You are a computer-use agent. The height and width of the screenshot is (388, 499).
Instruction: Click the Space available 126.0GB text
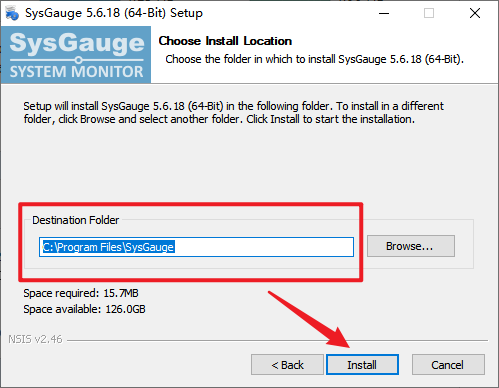84,309
